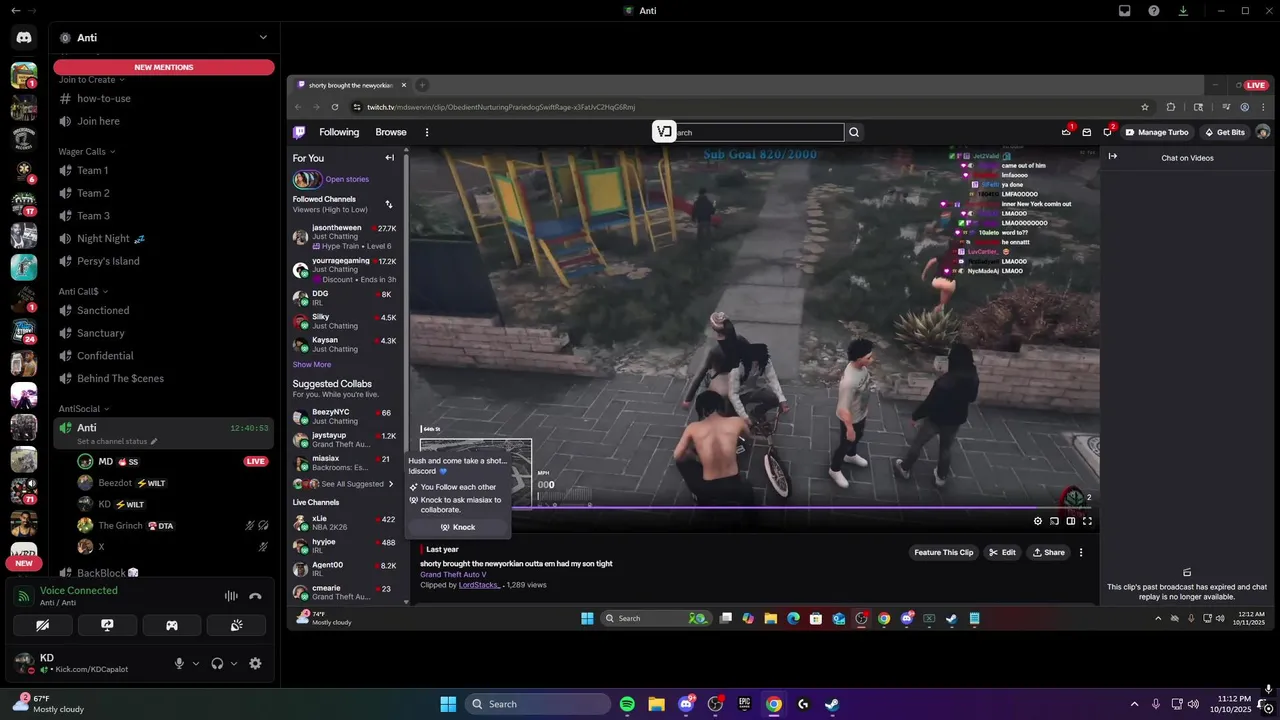Viewport: 1280px width, 720px height.
Task: Collapse the For You sidebar arrow
Action: tap(390, 158)
